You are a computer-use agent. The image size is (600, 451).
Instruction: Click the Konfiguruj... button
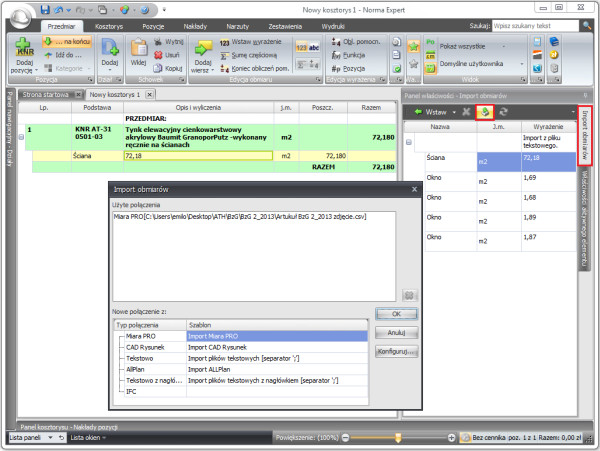pos(395,353)
